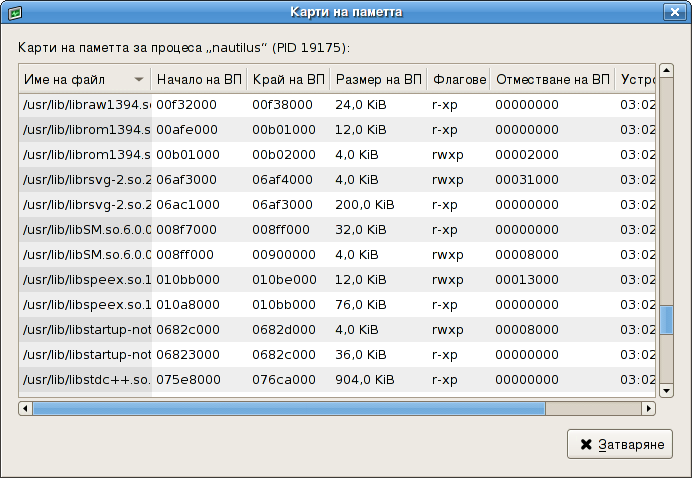The width and height of the screenshot is (692, 478).
Task: Click the vertical scrollbar down arrow
Action: (x=666, y=392)
